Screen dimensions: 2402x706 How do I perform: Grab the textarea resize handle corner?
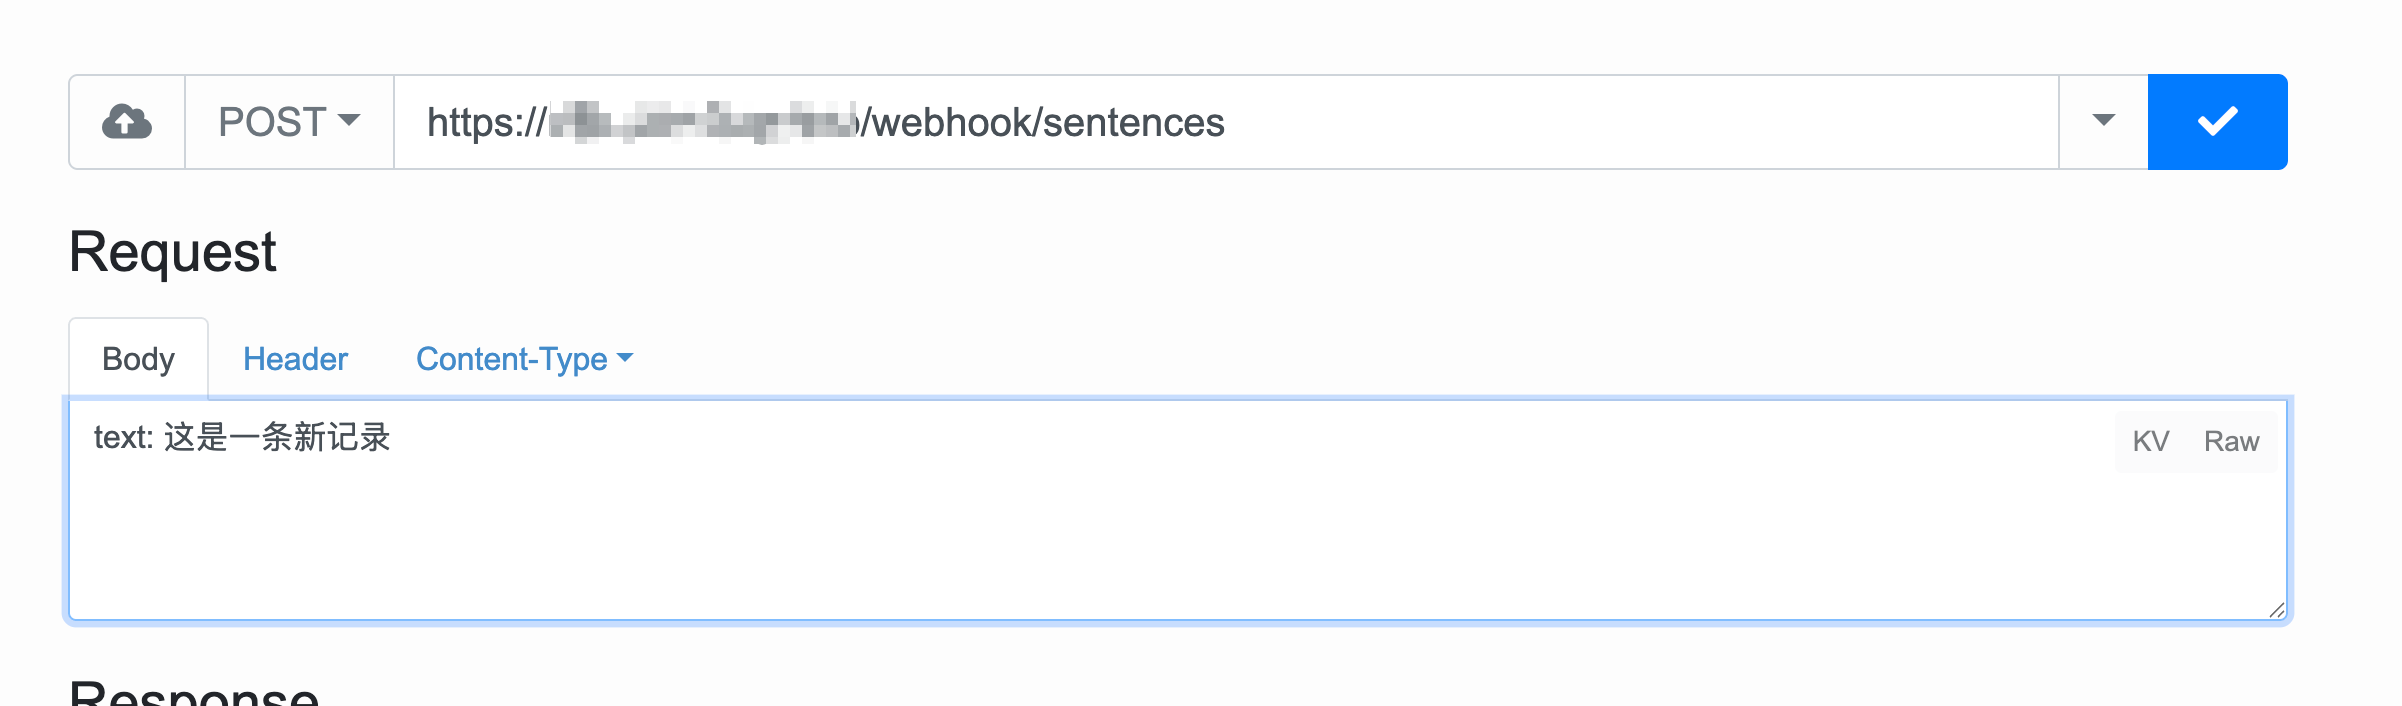[2276, 610]
